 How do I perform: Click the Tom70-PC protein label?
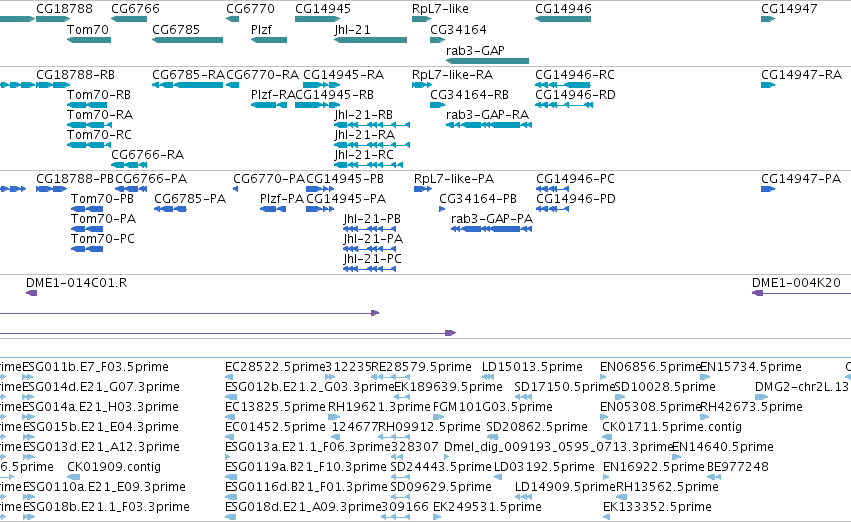(103, 239)
